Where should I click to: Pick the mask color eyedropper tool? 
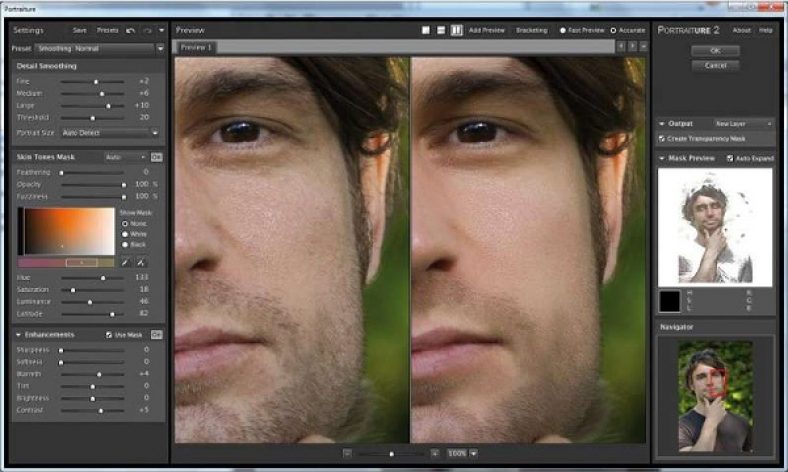pyautogui.click(x=126, y=262)
